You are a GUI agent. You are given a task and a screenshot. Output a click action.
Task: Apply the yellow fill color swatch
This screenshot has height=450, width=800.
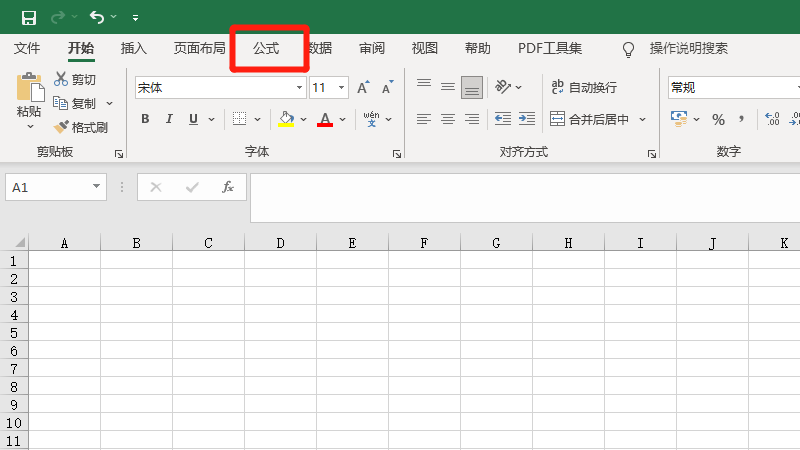click(286, 119)
